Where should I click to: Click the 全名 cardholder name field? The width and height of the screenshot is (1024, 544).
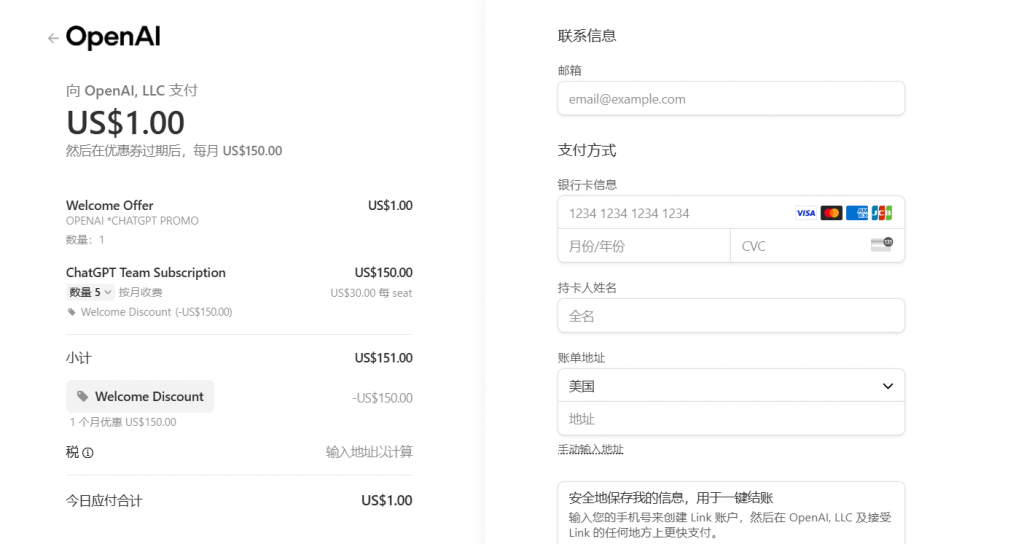click(731, 316)
